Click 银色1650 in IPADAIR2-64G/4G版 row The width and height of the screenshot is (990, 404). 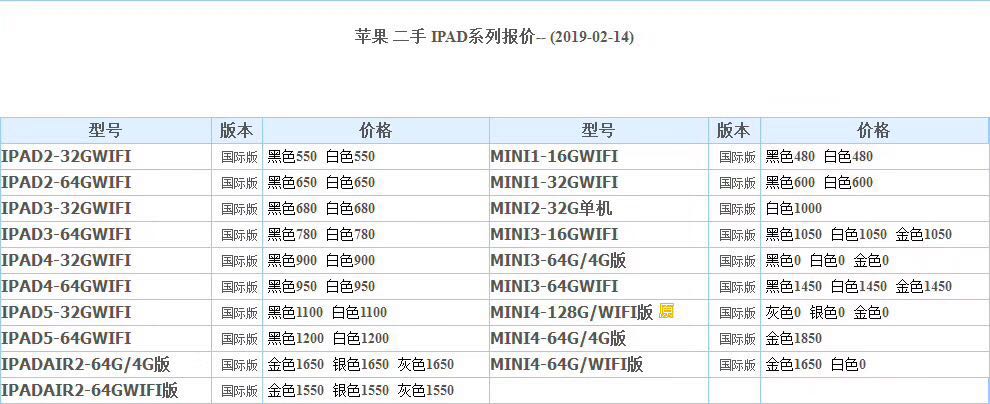pyautogui.click(x=361, y=364)
